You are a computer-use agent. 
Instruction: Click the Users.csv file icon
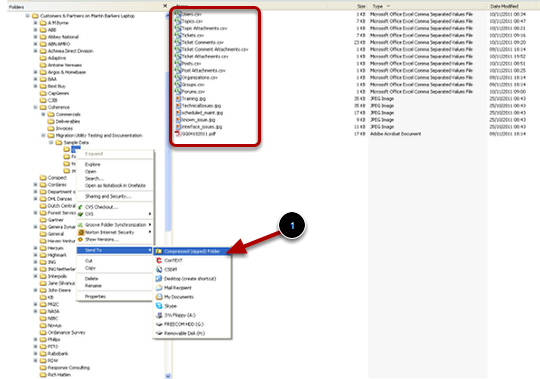pyautogui.click(x=178, y=14)
